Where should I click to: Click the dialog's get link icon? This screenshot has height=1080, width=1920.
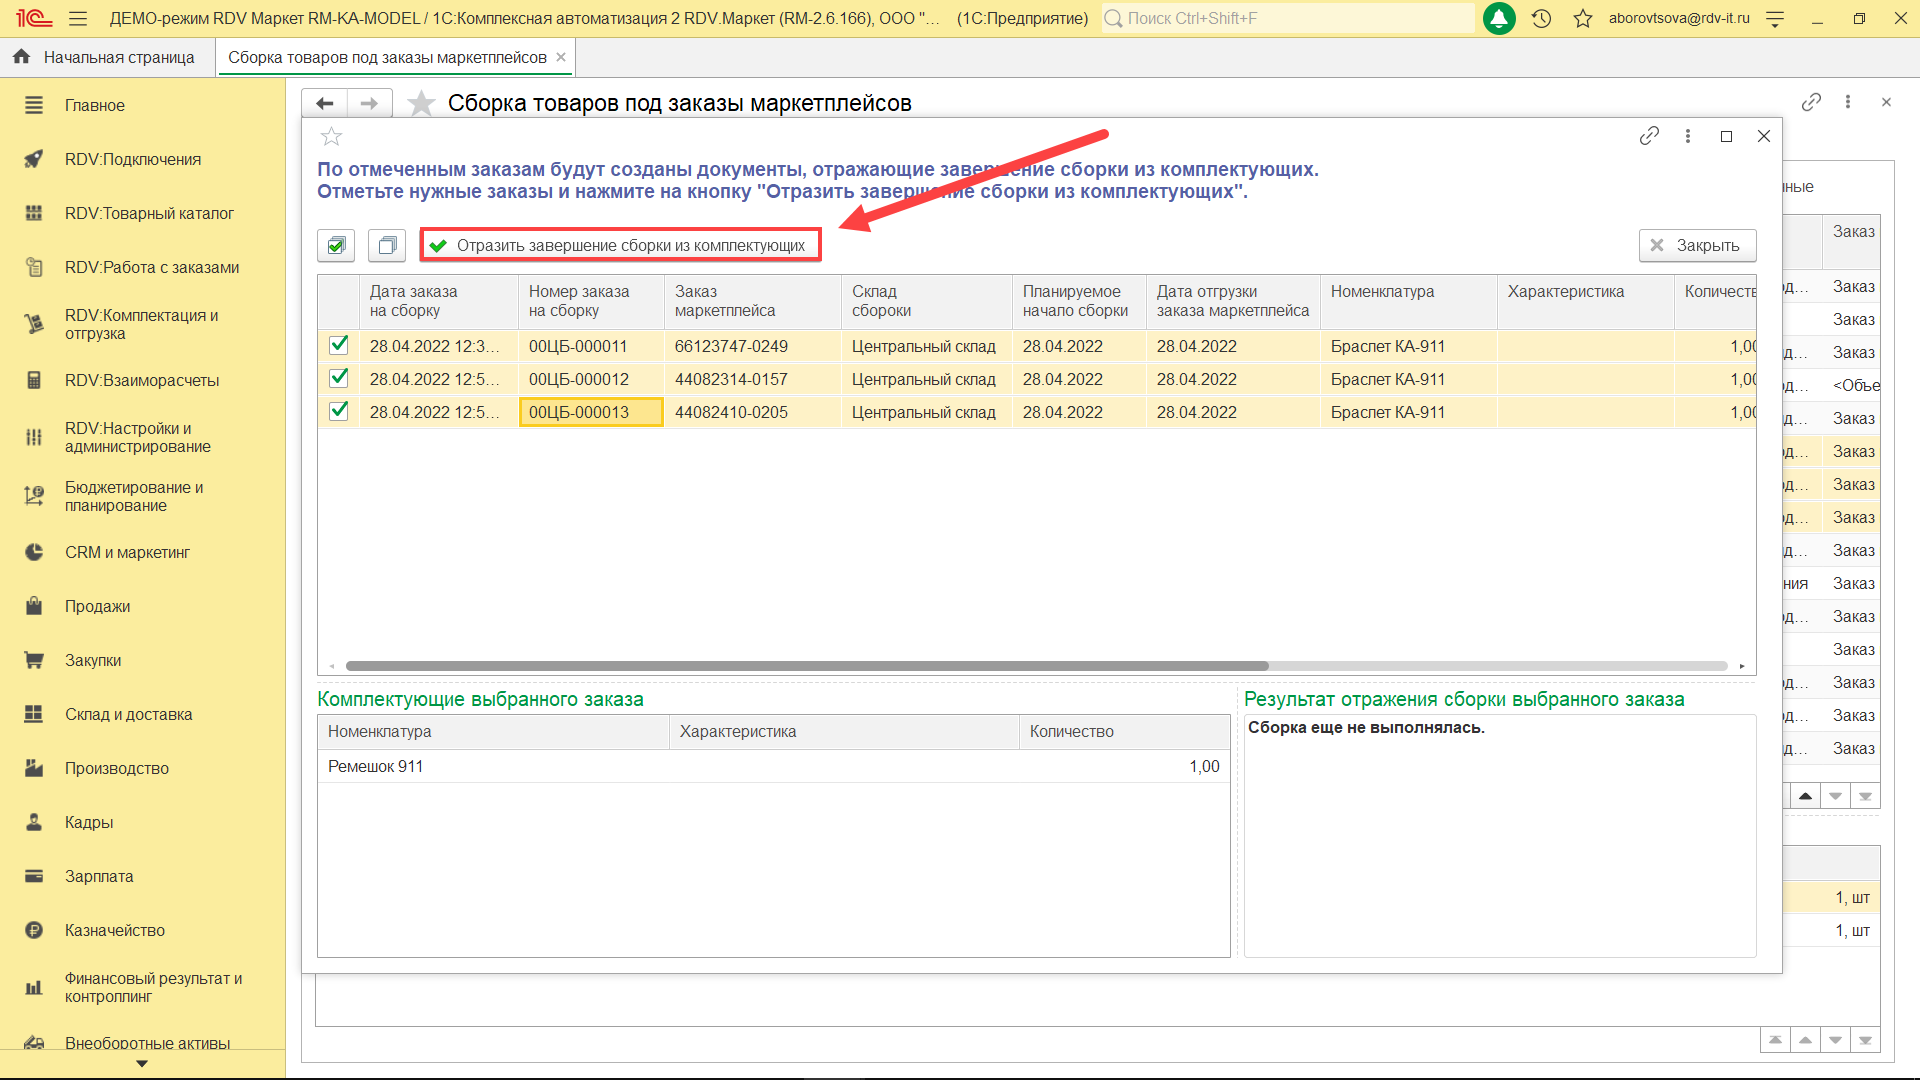1649,136
